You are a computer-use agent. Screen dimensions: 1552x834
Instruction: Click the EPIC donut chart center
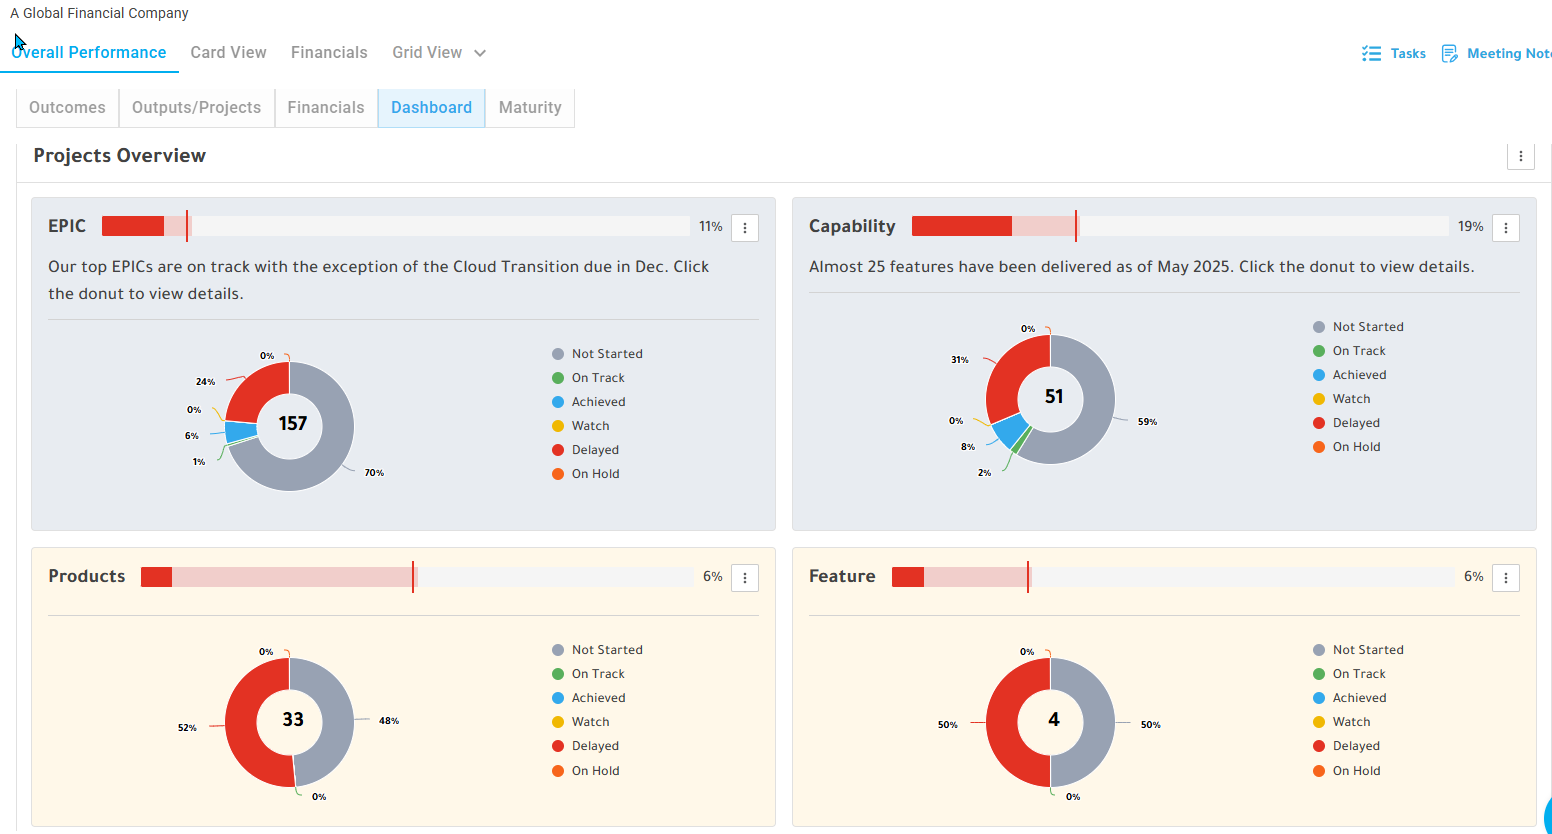(290, 426)
